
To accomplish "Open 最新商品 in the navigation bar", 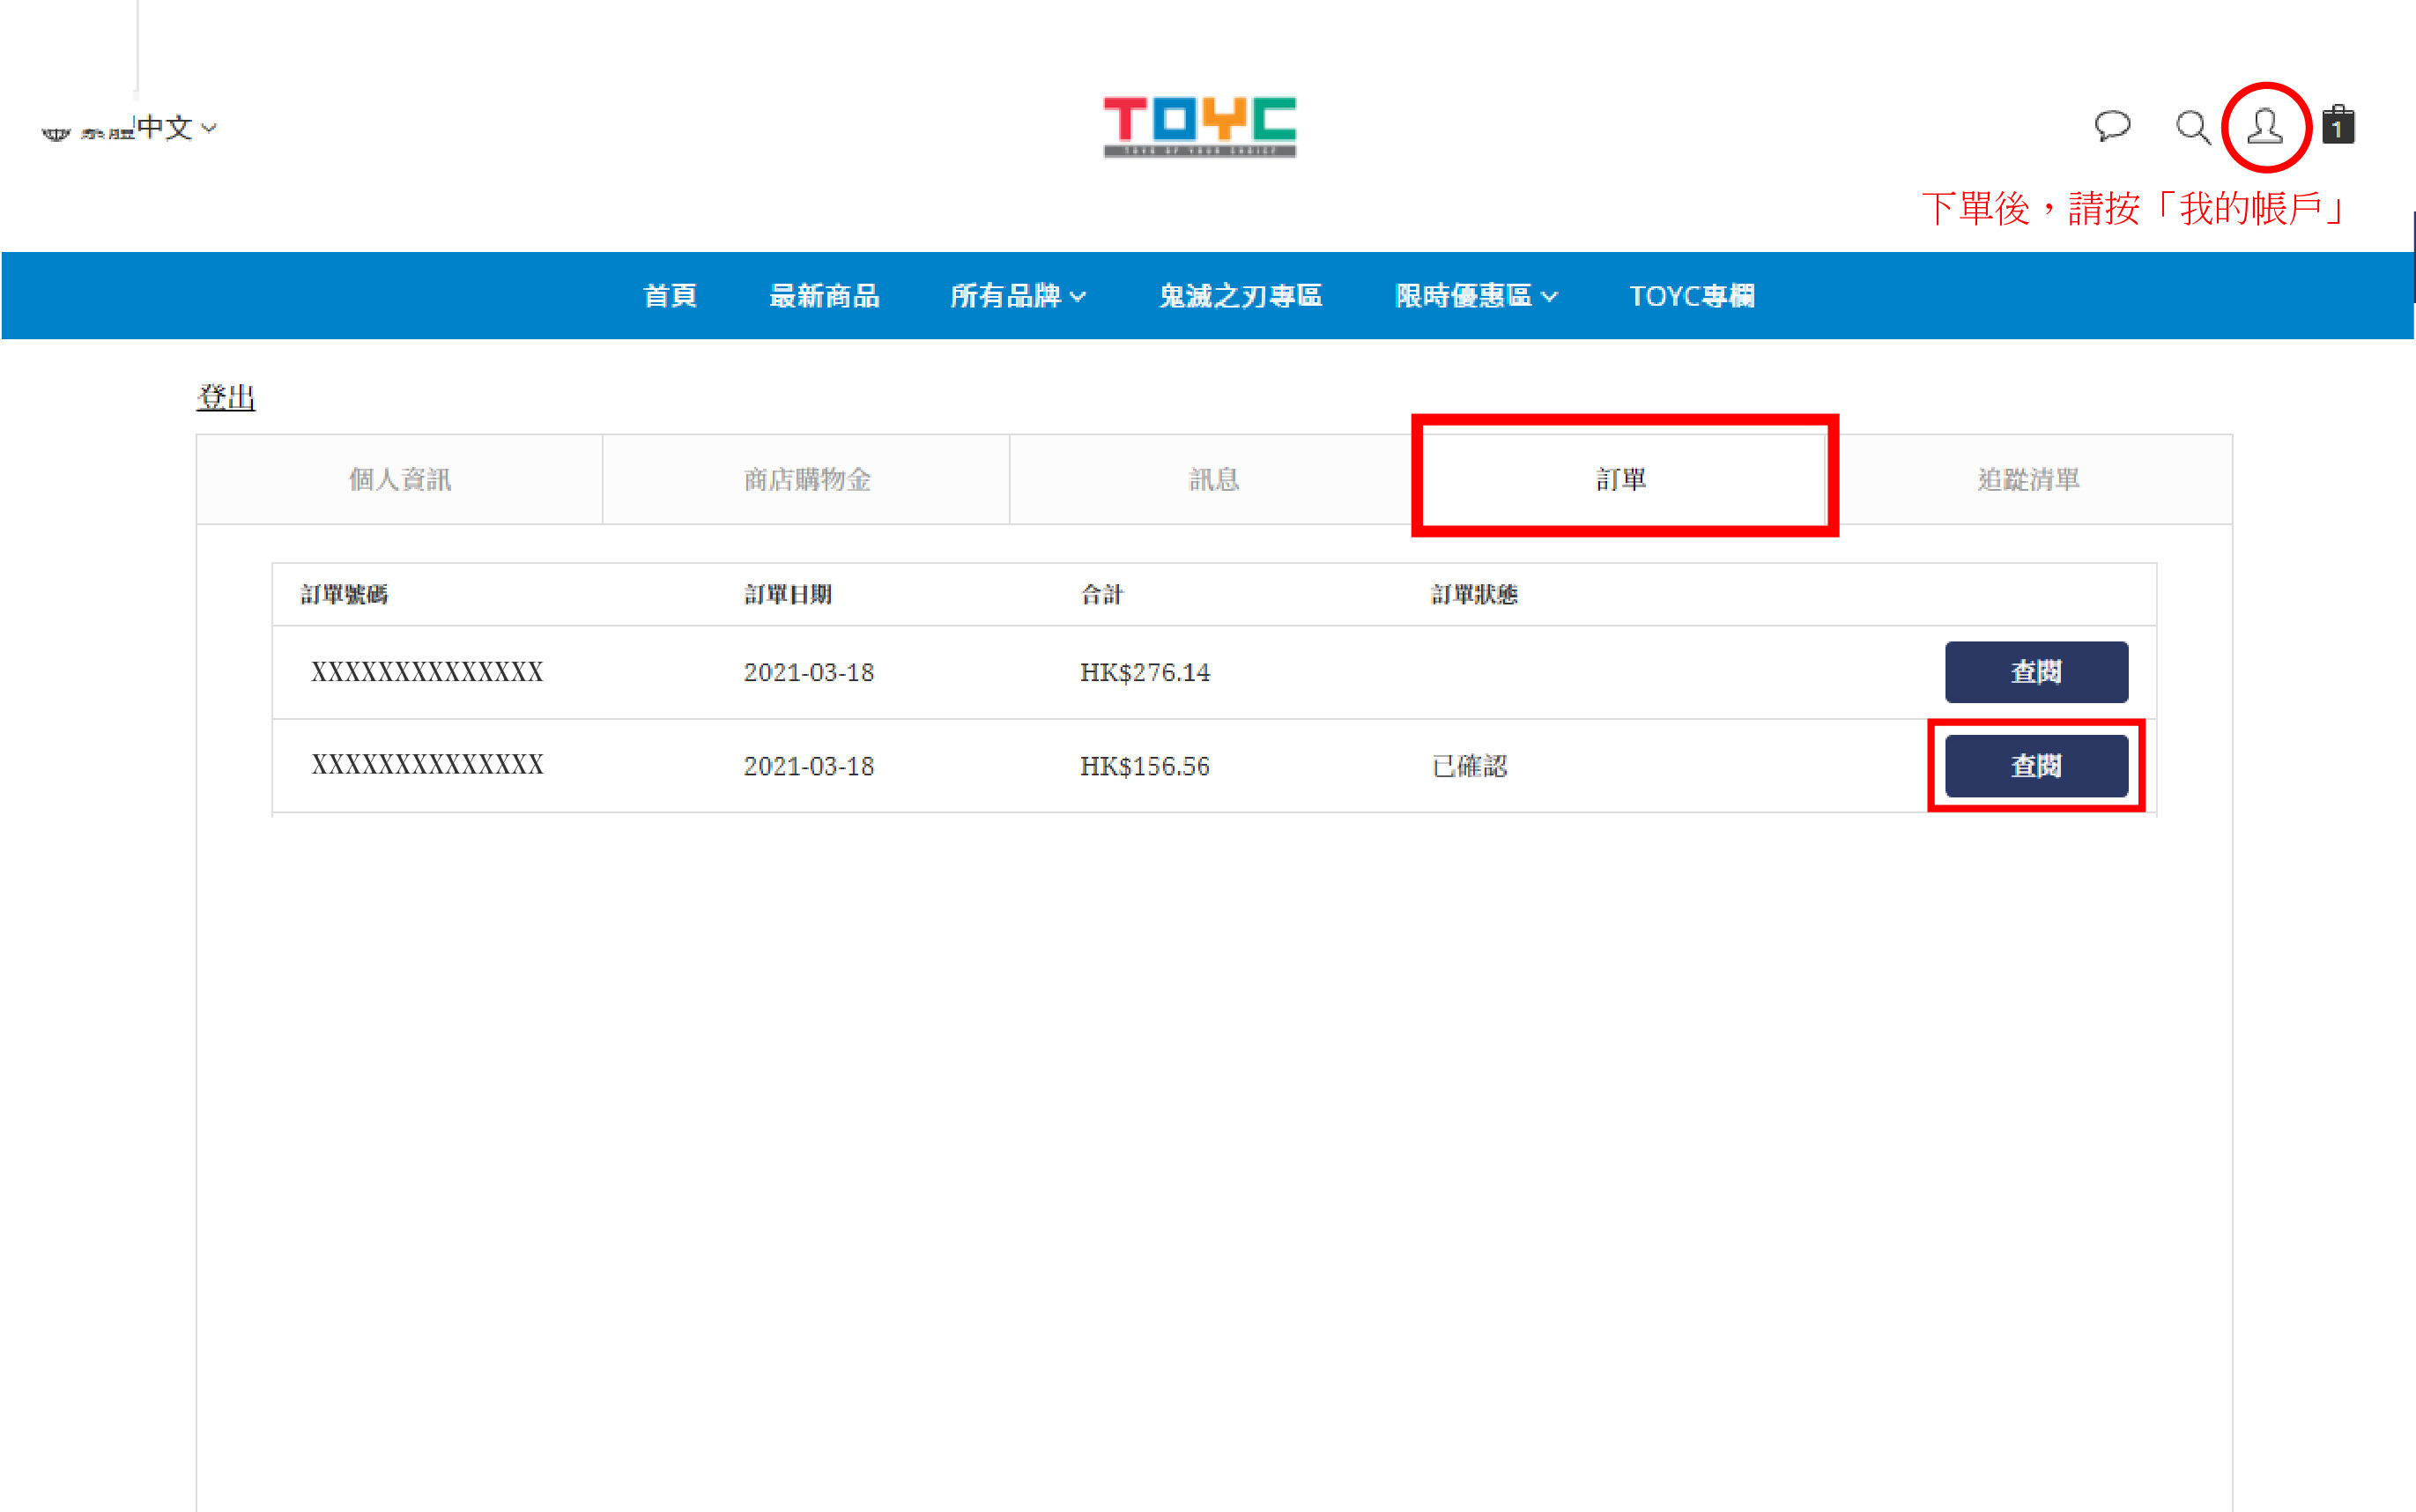I will point(824,296).
